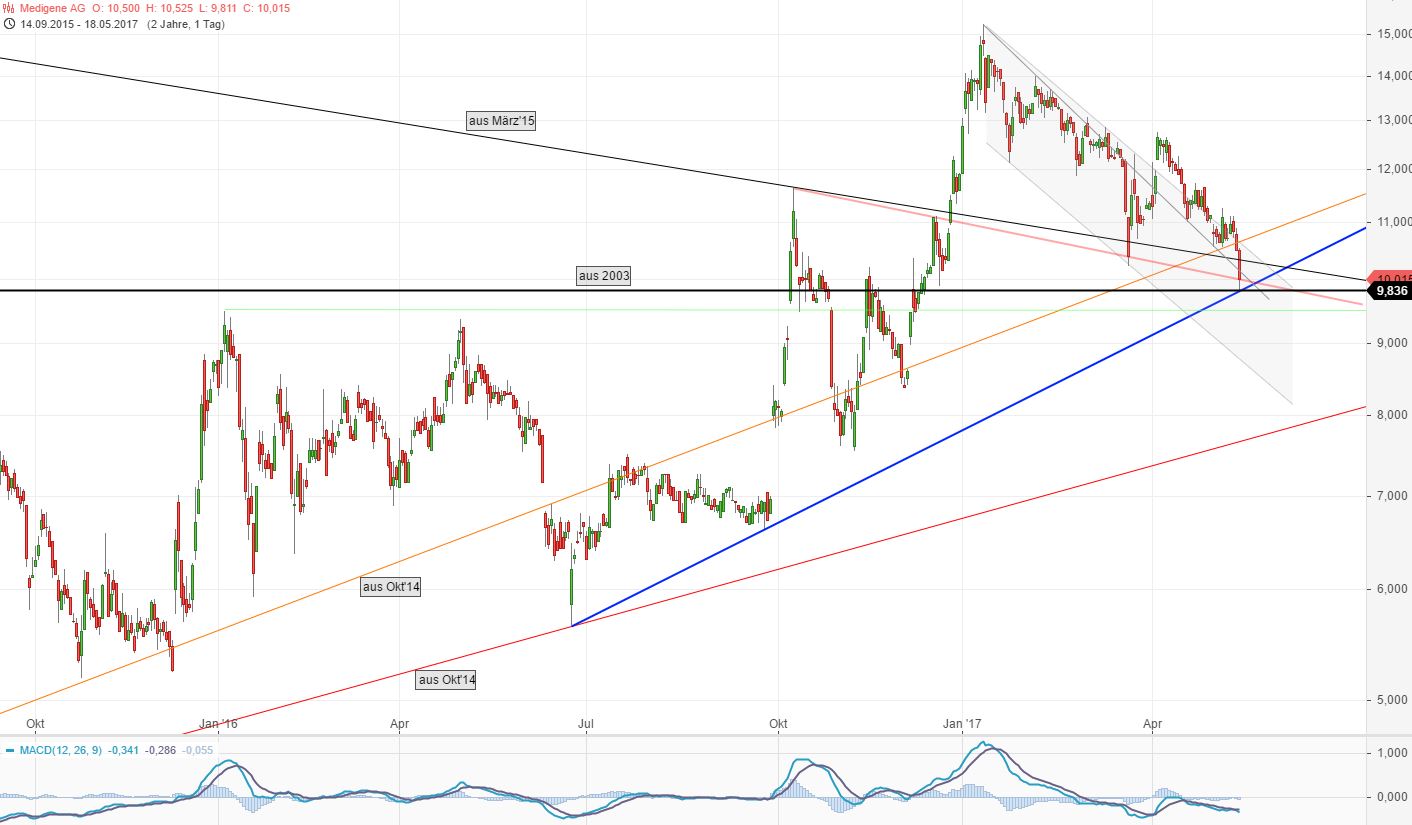Toggle visibility of the orange 'aus Okt'14' trendline label
1412x825 pixels.
tap(392, 587)
